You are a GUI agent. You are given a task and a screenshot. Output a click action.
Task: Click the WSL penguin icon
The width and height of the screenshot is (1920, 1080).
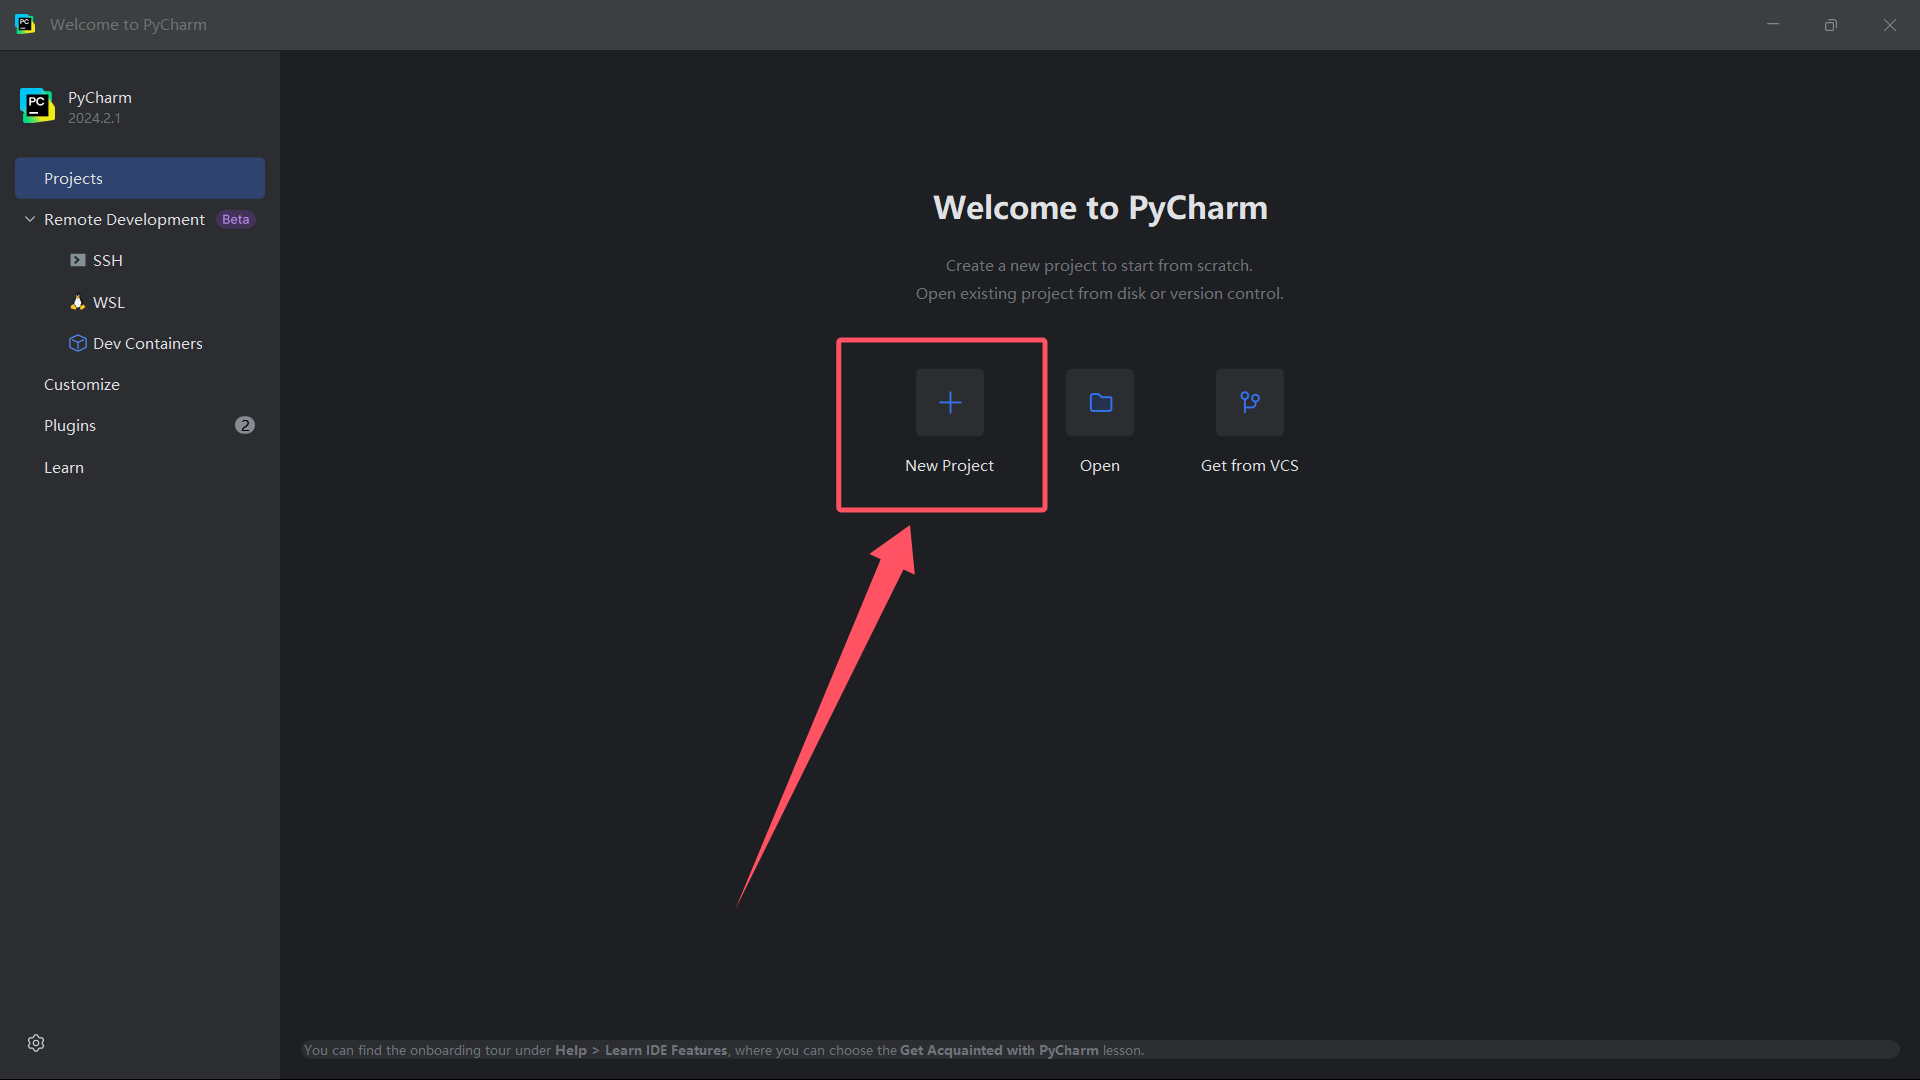(77, 302)
